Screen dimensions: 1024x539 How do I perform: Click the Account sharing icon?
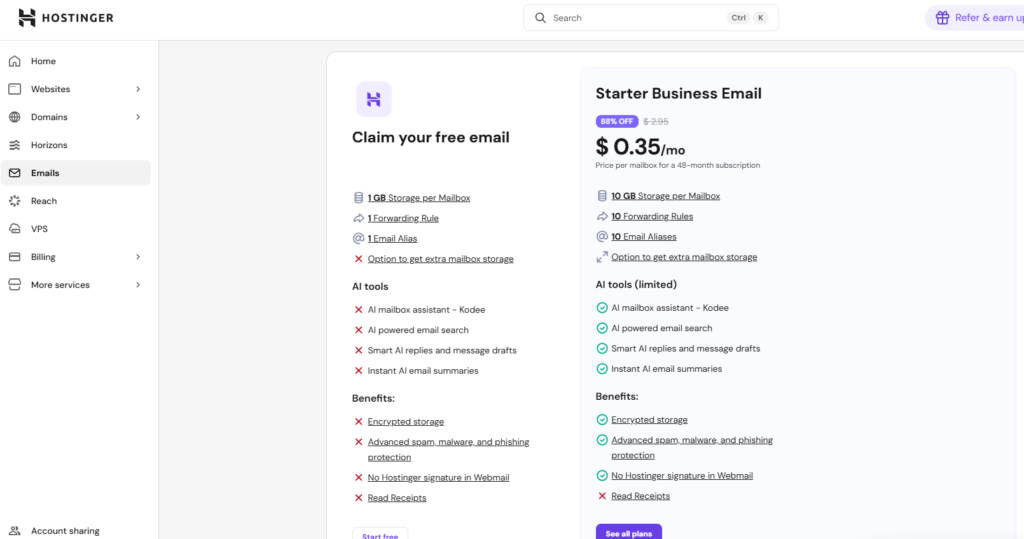coord(14,531)
